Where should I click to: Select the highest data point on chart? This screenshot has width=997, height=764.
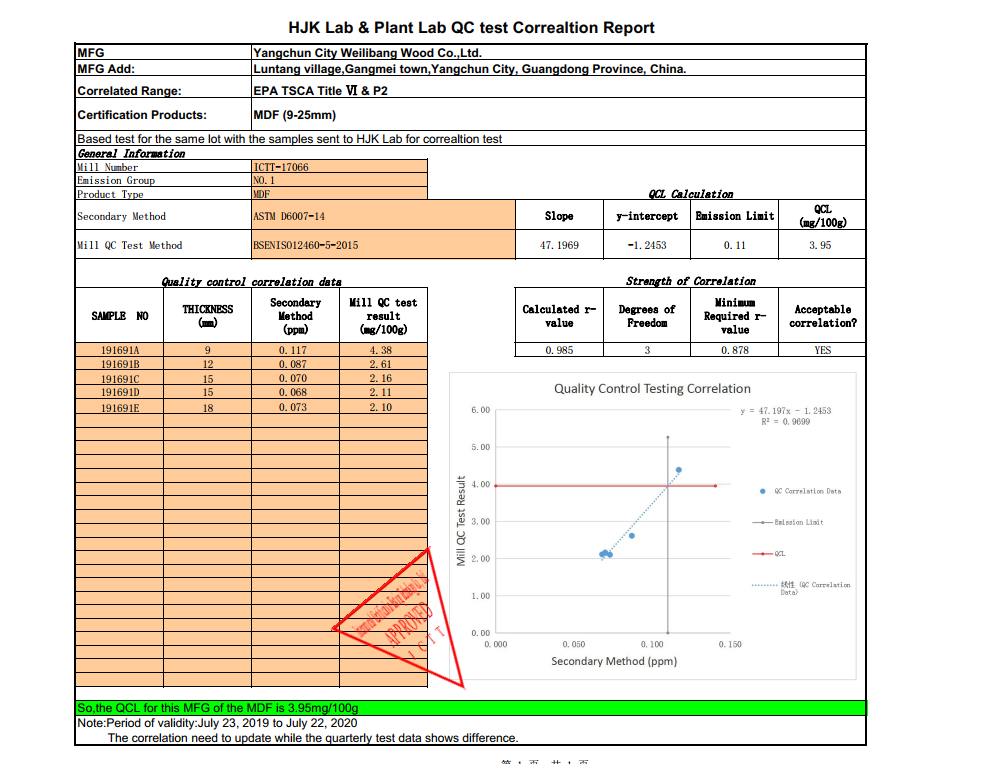coord(679,470)
